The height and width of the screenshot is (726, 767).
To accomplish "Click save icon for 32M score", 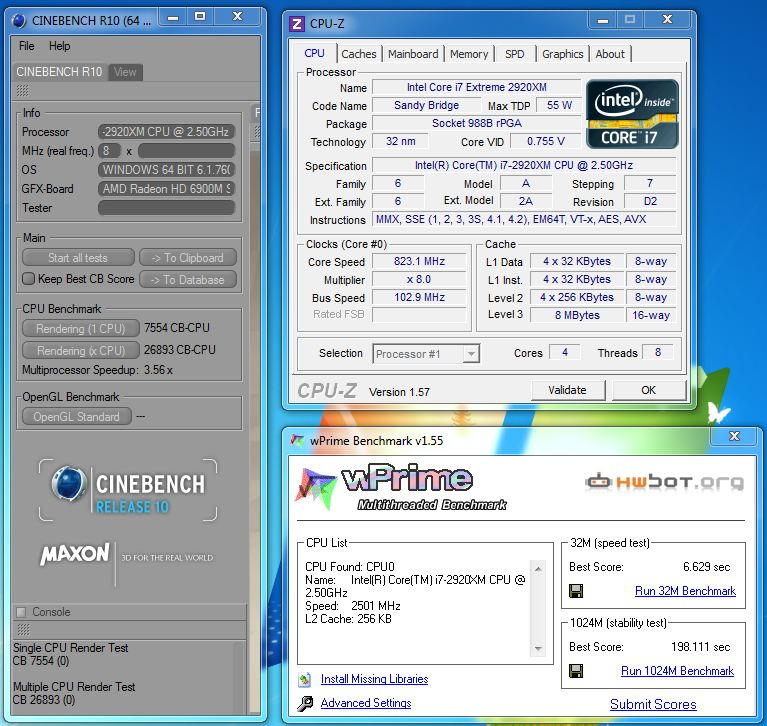I will coord(576,591).
